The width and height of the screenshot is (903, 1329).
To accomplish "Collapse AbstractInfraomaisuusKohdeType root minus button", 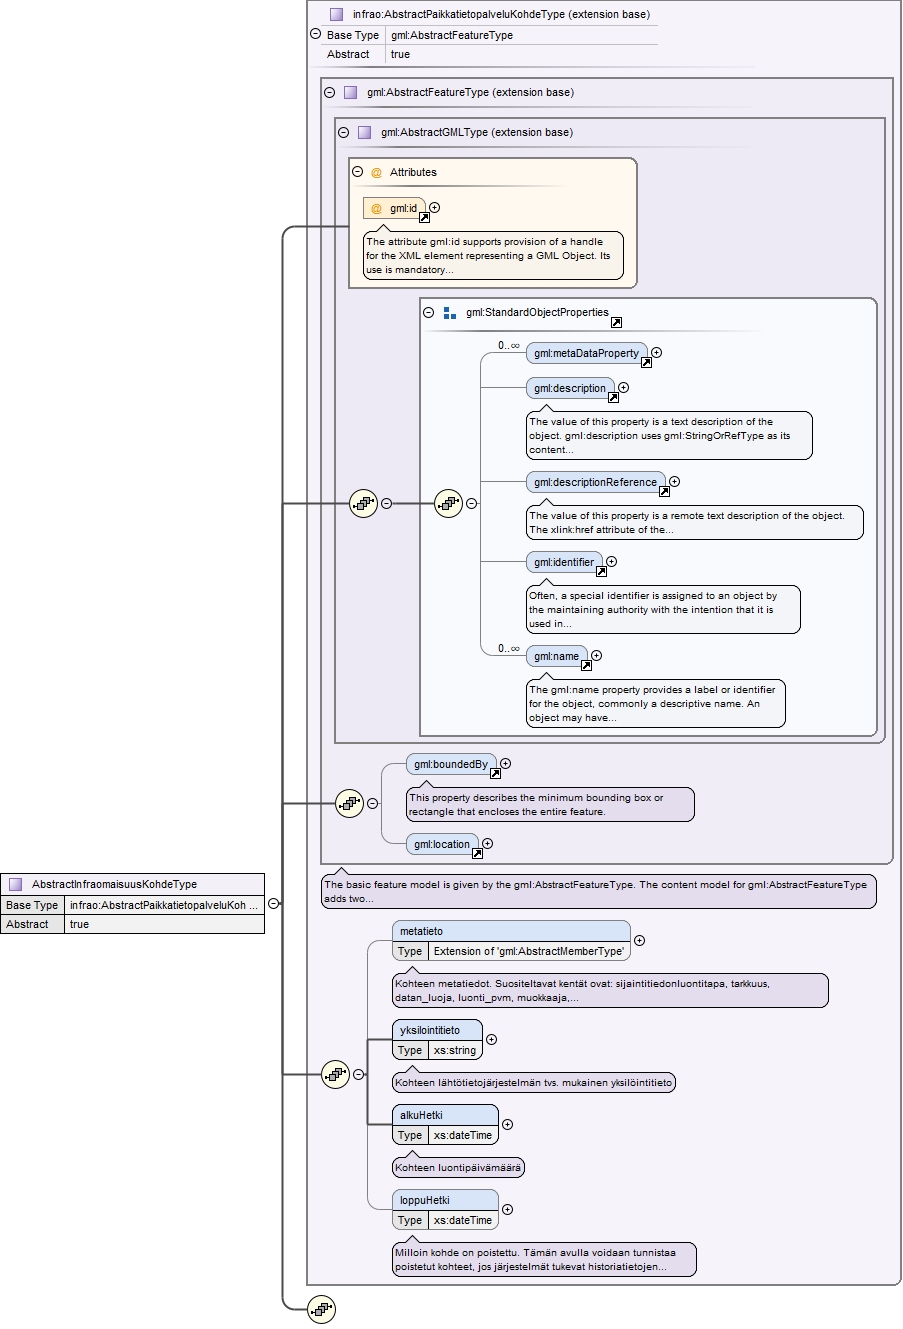I will (x=273, y=903).
